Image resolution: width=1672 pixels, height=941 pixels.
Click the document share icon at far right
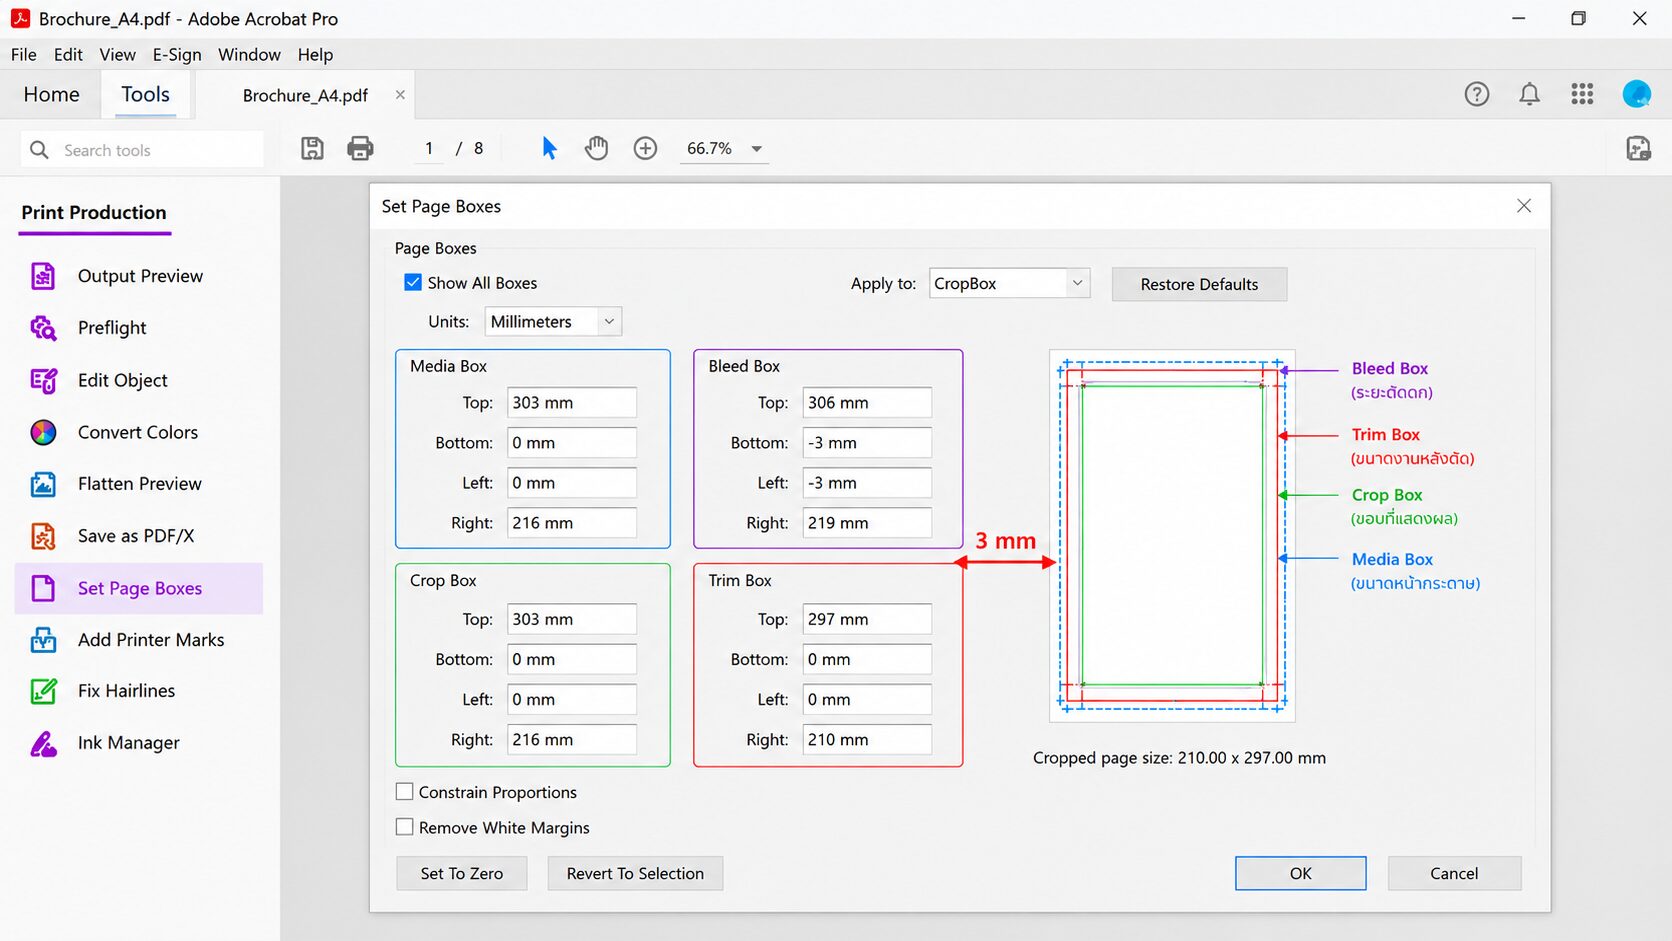point(1639,149)
